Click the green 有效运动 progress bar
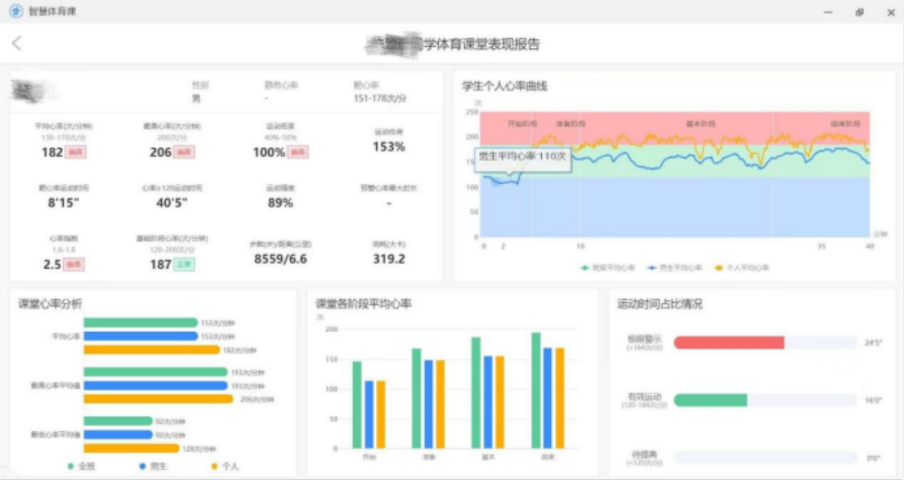This screenshot has height=480, width=904. (x=711, y=400)
